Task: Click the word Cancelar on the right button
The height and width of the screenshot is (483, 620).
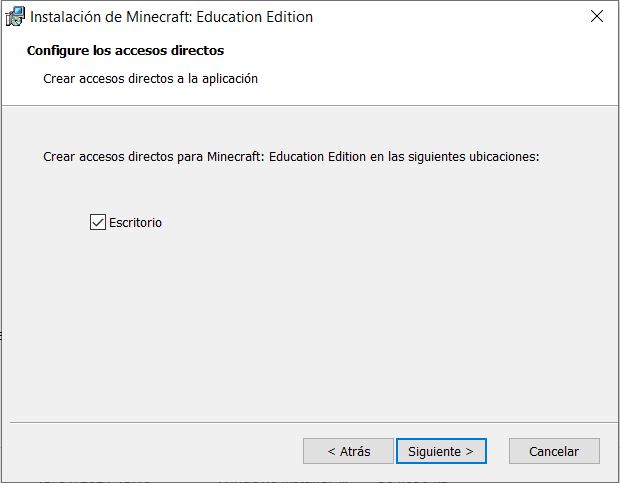Action: [x=554, y=451]
